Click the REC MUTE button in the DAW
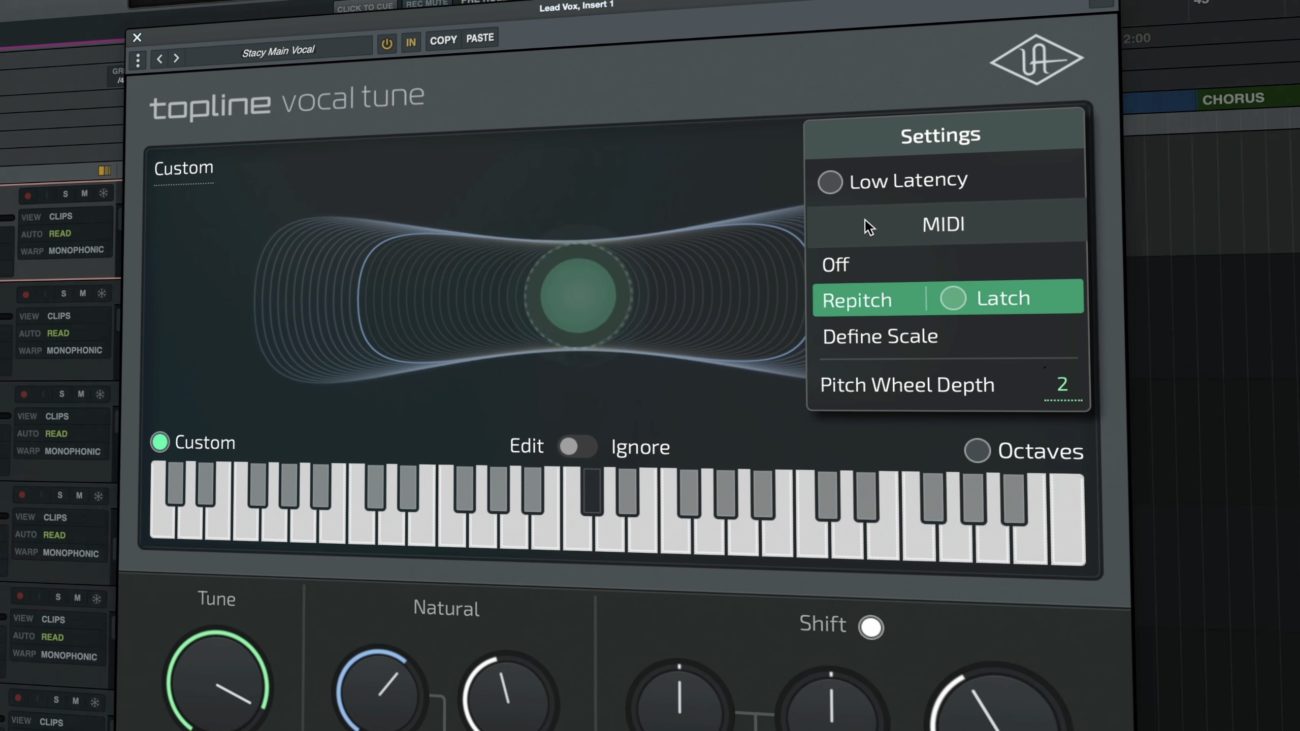Image resolution: width=1300 pixels, height=731 pixels. [x=425, y=4]
